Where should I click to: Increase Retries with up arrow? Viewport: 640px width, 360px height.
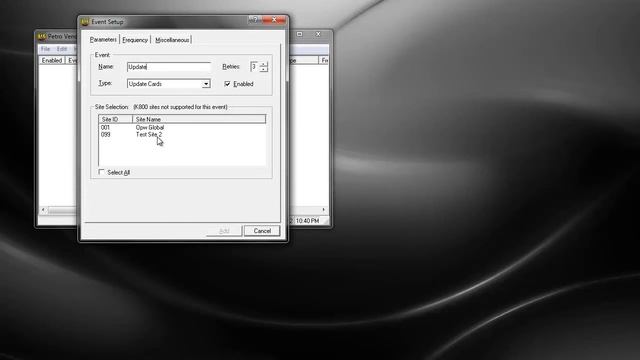click(x=264, y=64)
